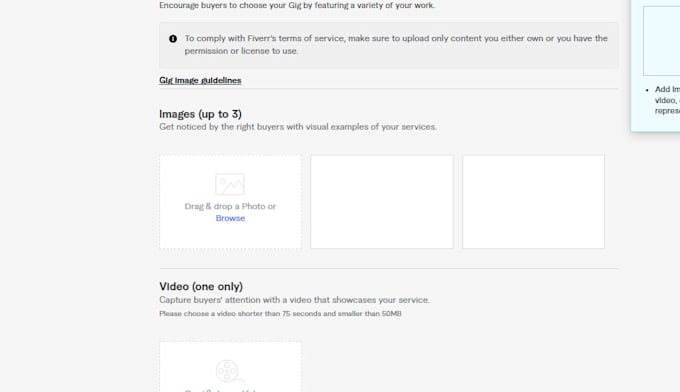Select the third empty image slot
680x392 pixels.
533,202
